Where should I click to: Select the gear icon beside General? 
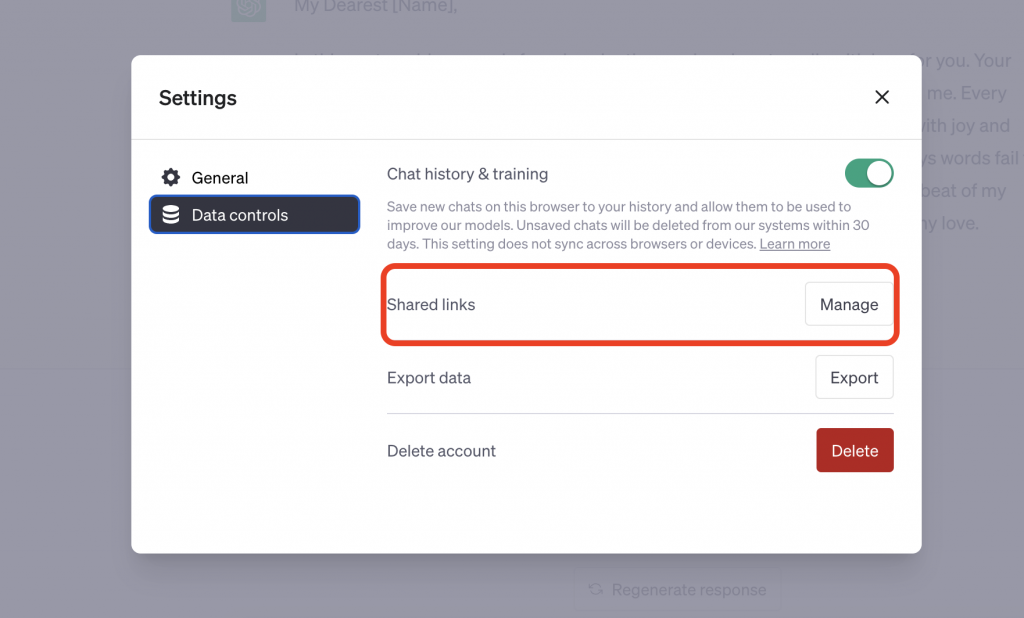[170, 177]
